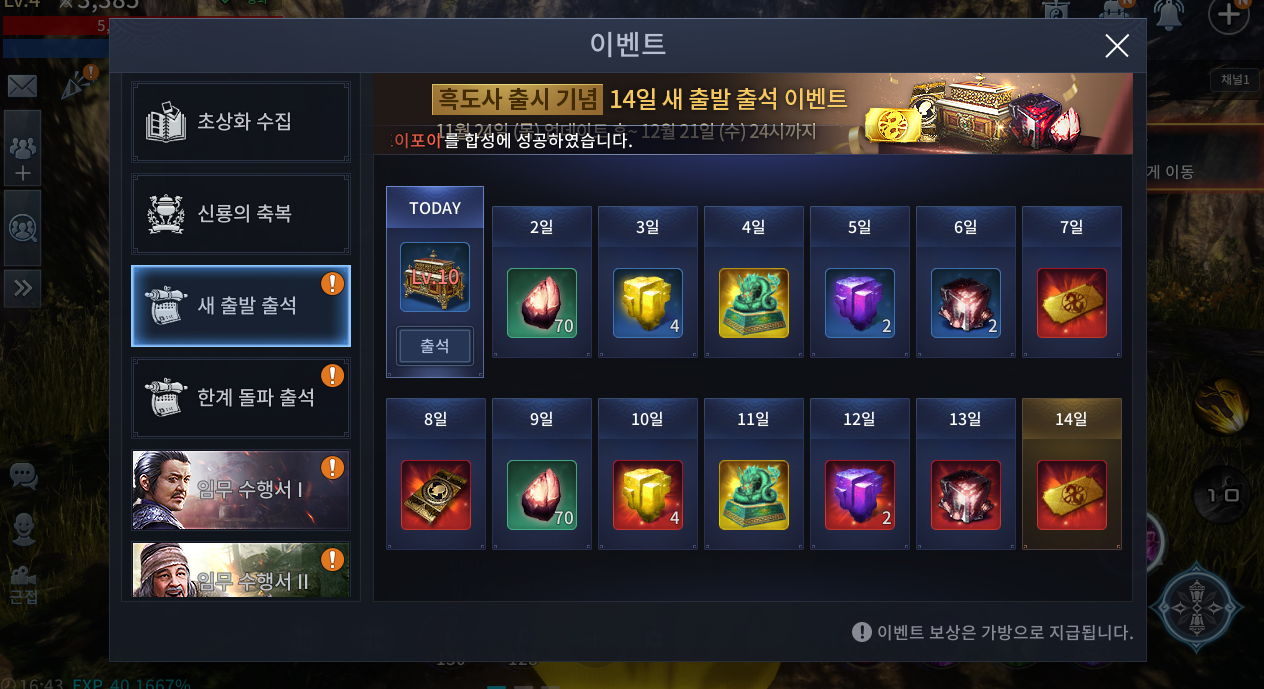Switch to 한계 돌파 출석 tab
Viewport: 1264px width, 689px height.
(241, 398)
